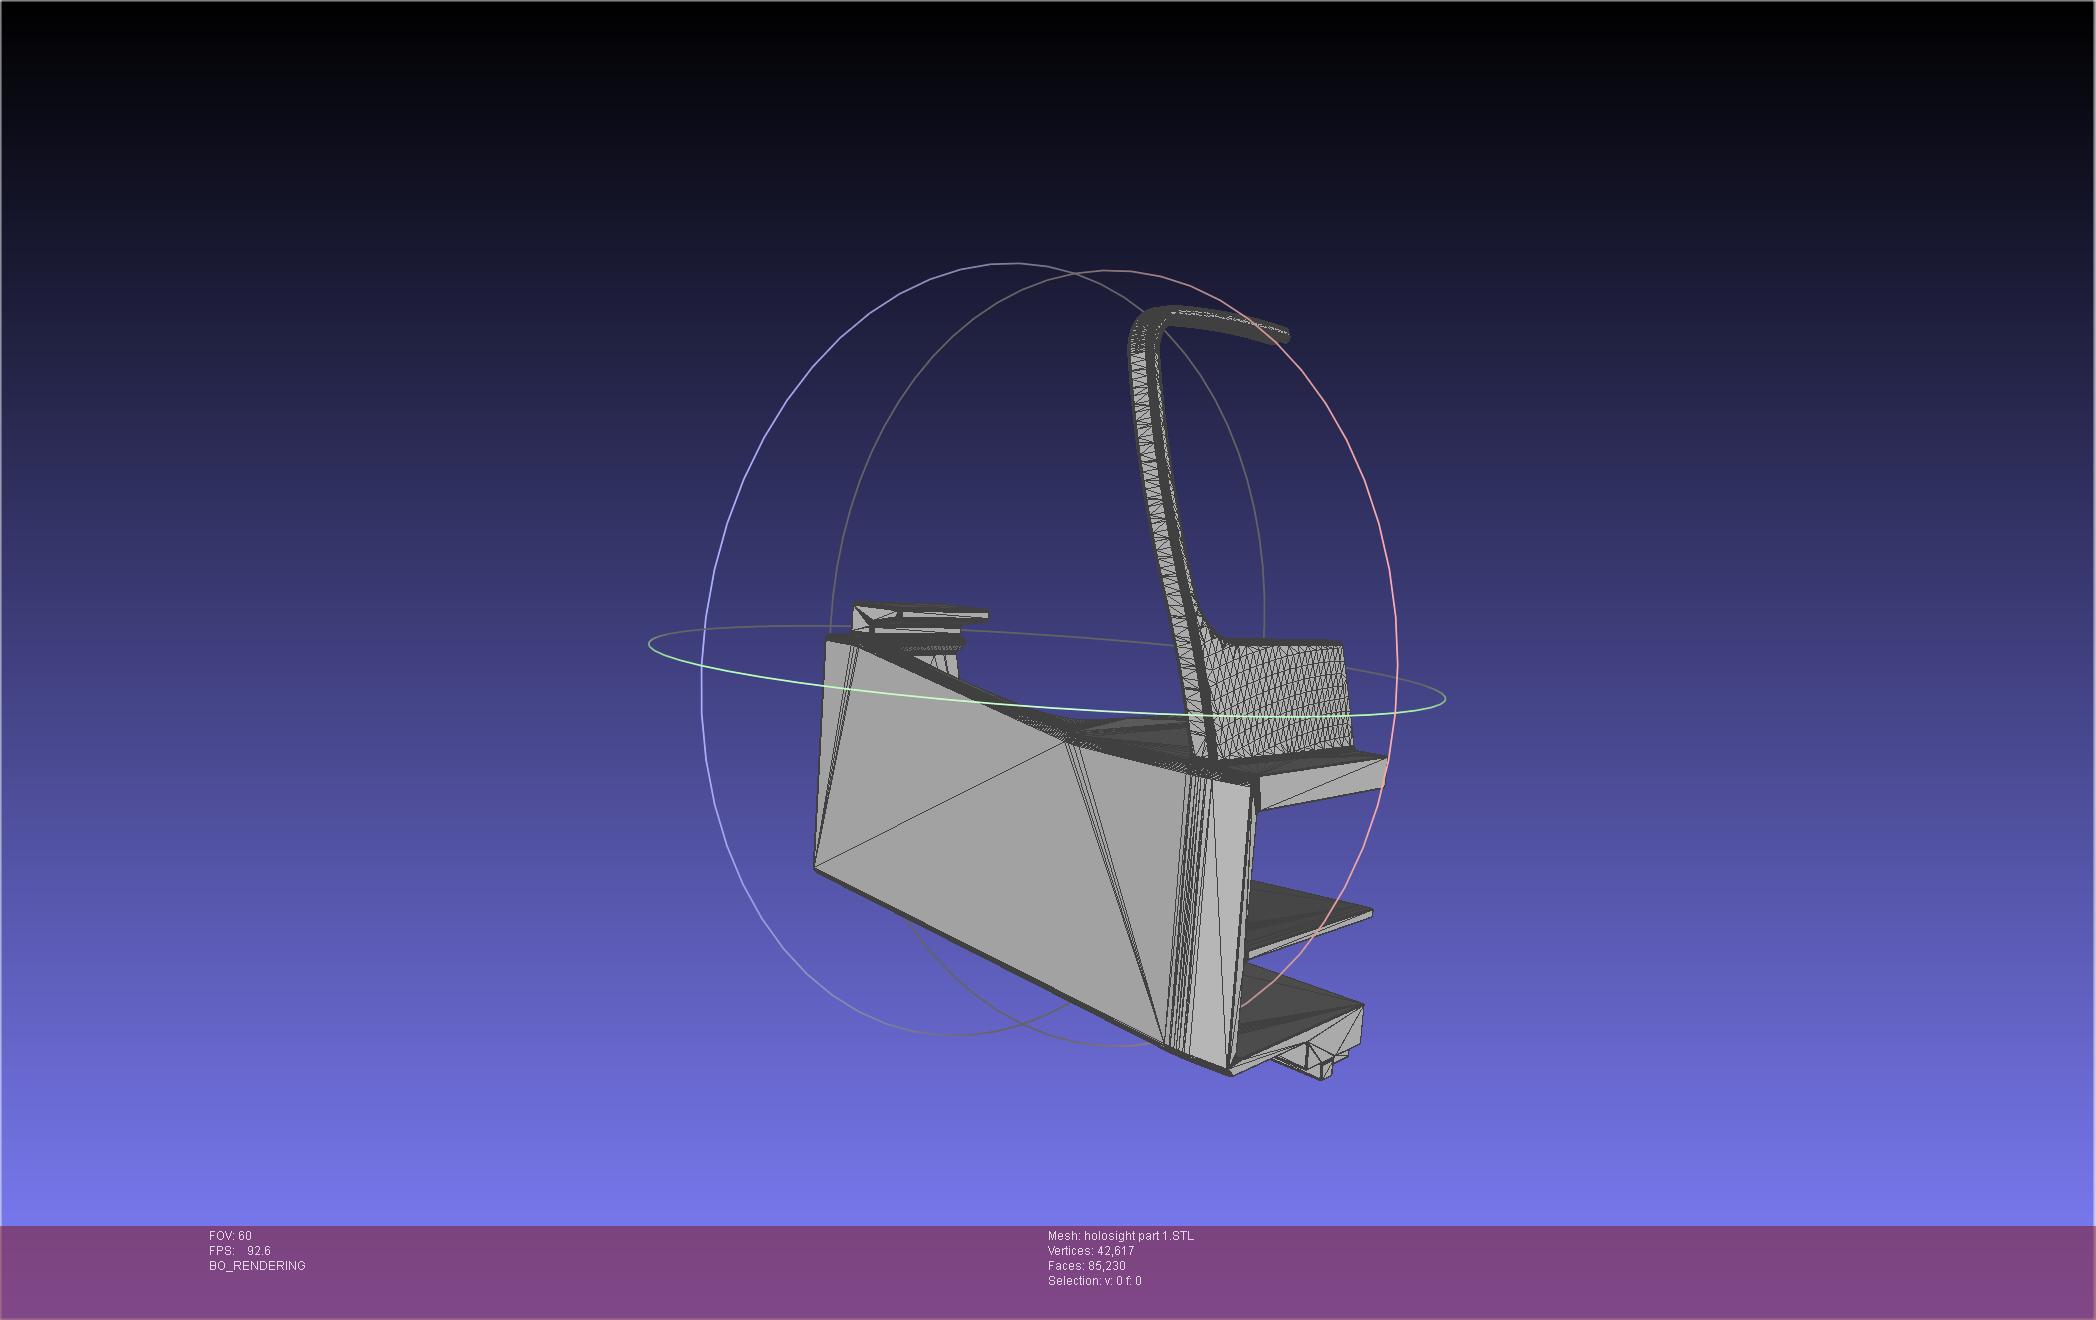
Task: Click the Faces: 85,230 count
Action: coord(1086,1266)
